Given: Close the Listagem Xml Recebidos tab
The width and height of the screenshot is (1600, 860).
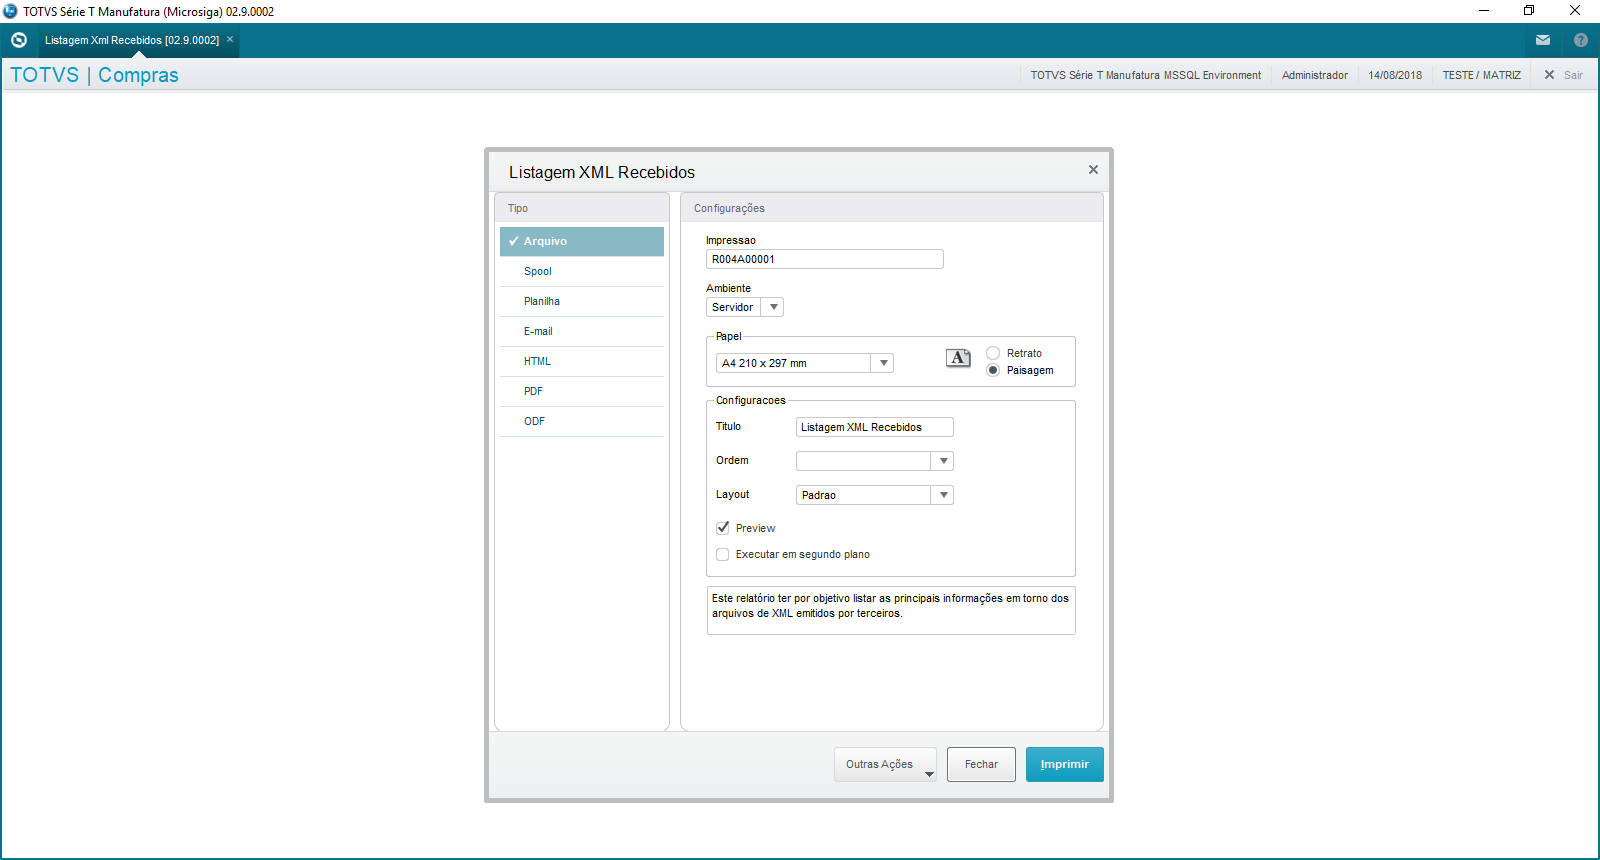Looking at the screenshot, I should tap(230, 40).
